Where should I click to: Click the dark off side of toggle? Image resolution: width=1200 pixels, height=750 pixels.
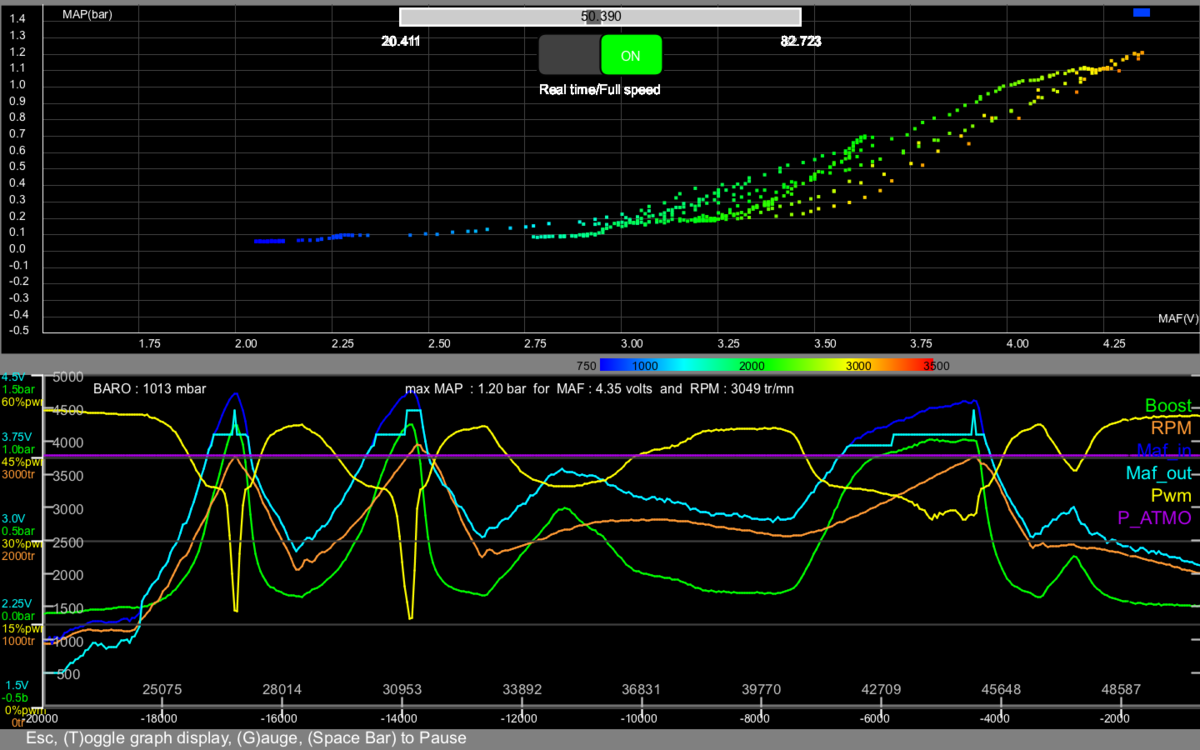pos(569,56)
